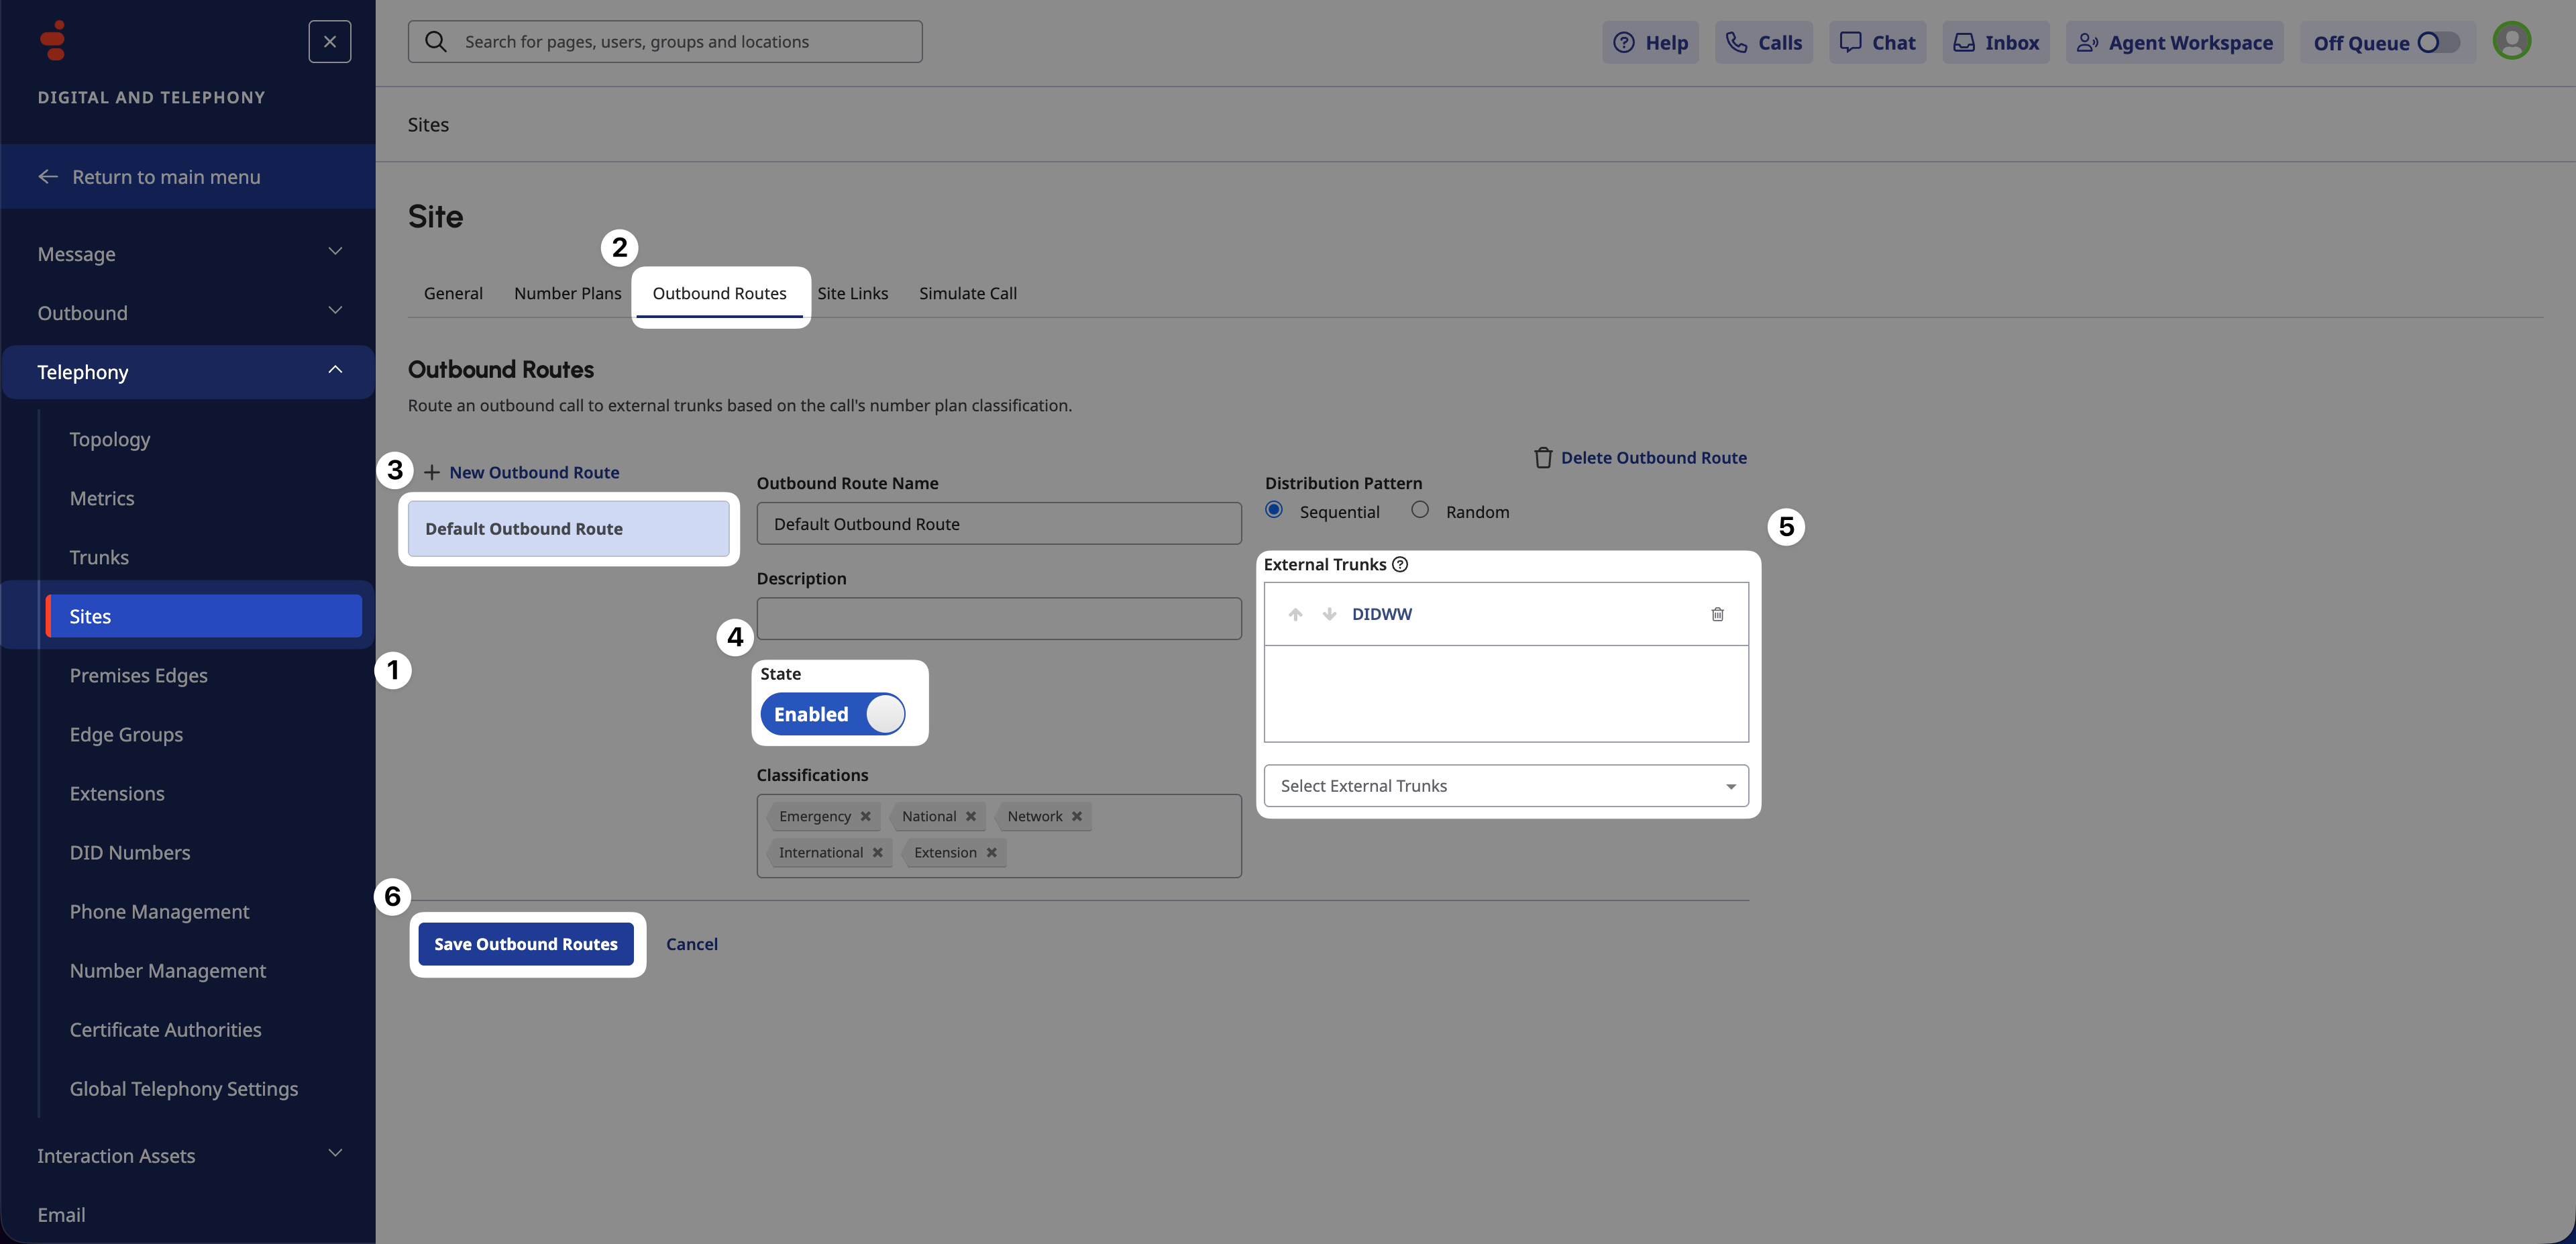This screenshot has height=1244, width=2576.
Task: Click the search magnifier icon
Action: point(435,42)
